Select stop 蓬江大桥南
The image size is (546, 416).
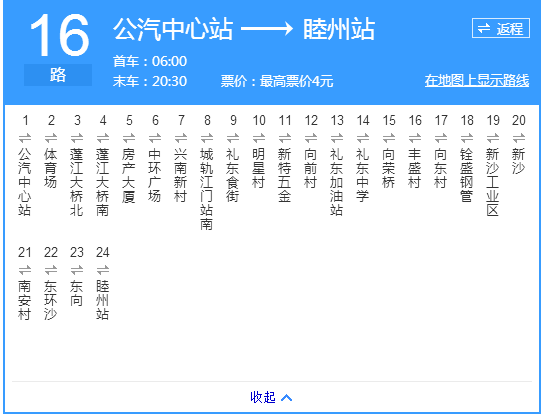point(103,182)
